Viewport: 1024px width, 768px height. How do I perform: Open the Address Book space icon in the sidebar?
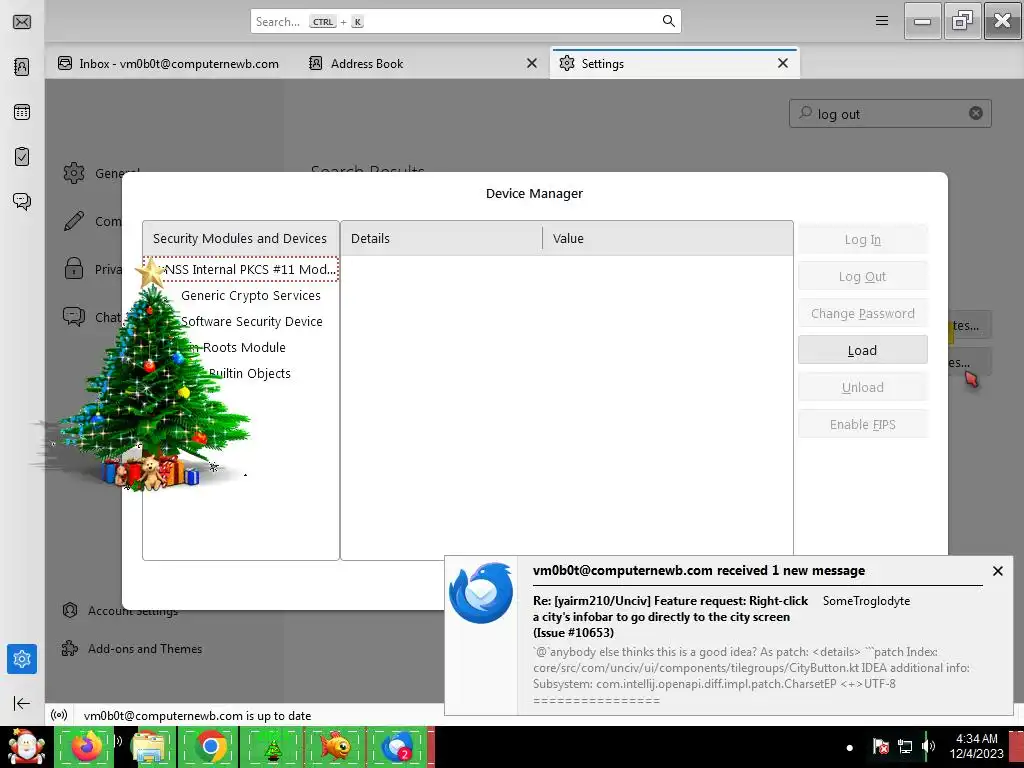pos(22,67)
